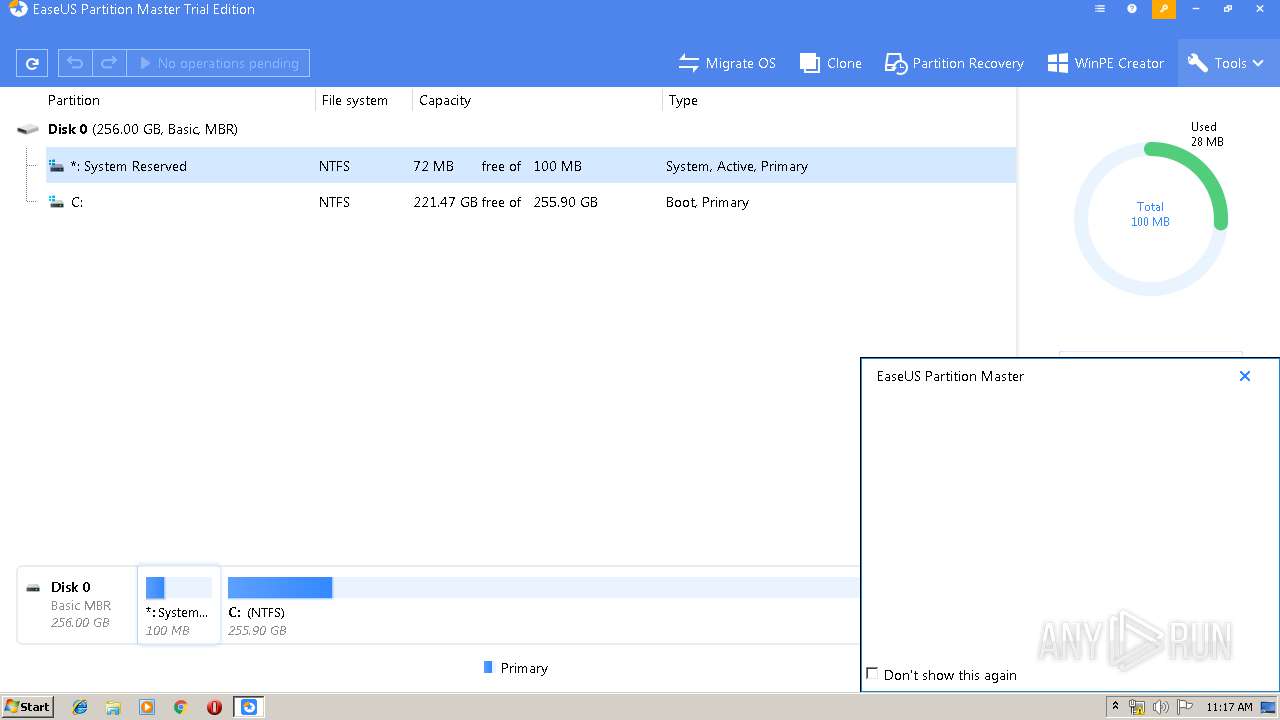Show hidden tray icons arrow
Screen dimensions: 1280x720
coord(1116,707)
